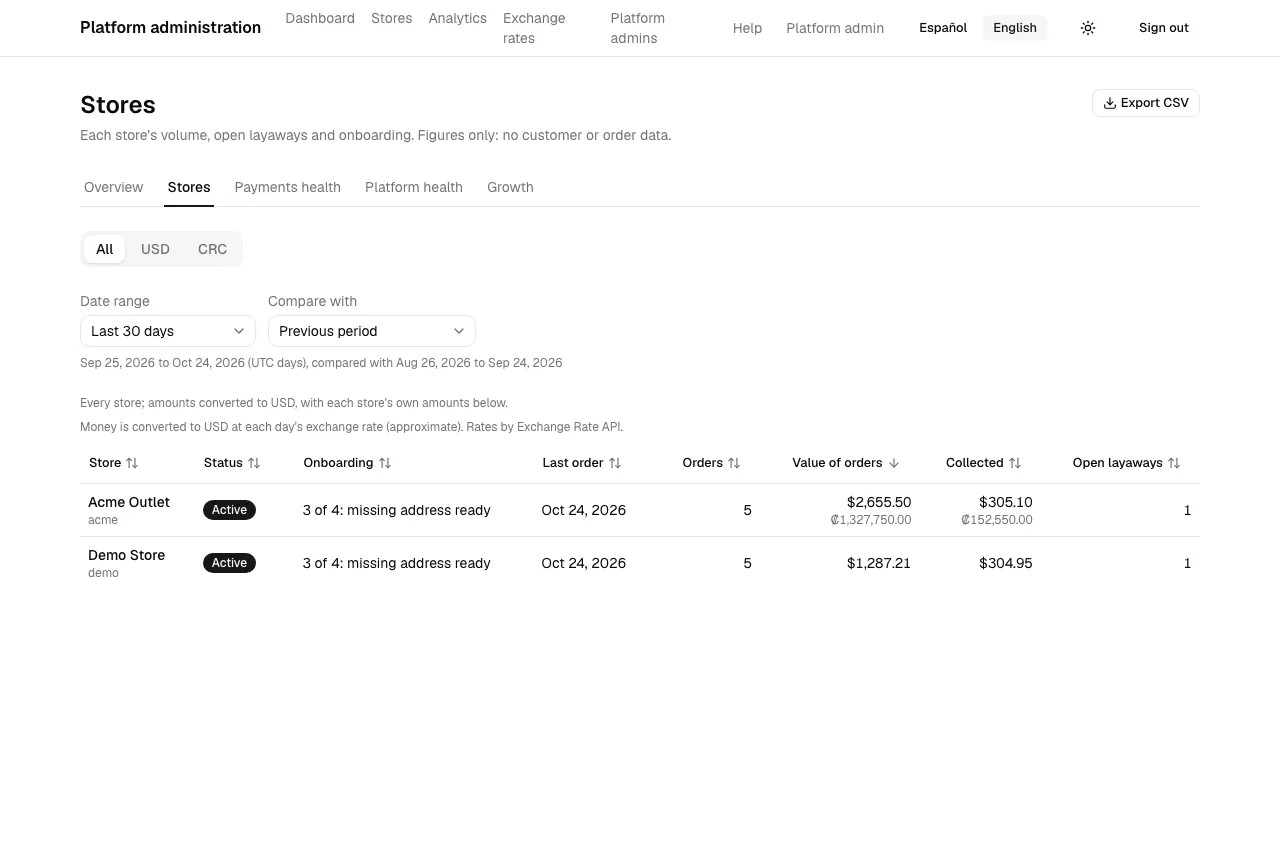Open the Previous period compare dropdown
Viewport: 1280px width, 860px height.
[x=372, y=331]
